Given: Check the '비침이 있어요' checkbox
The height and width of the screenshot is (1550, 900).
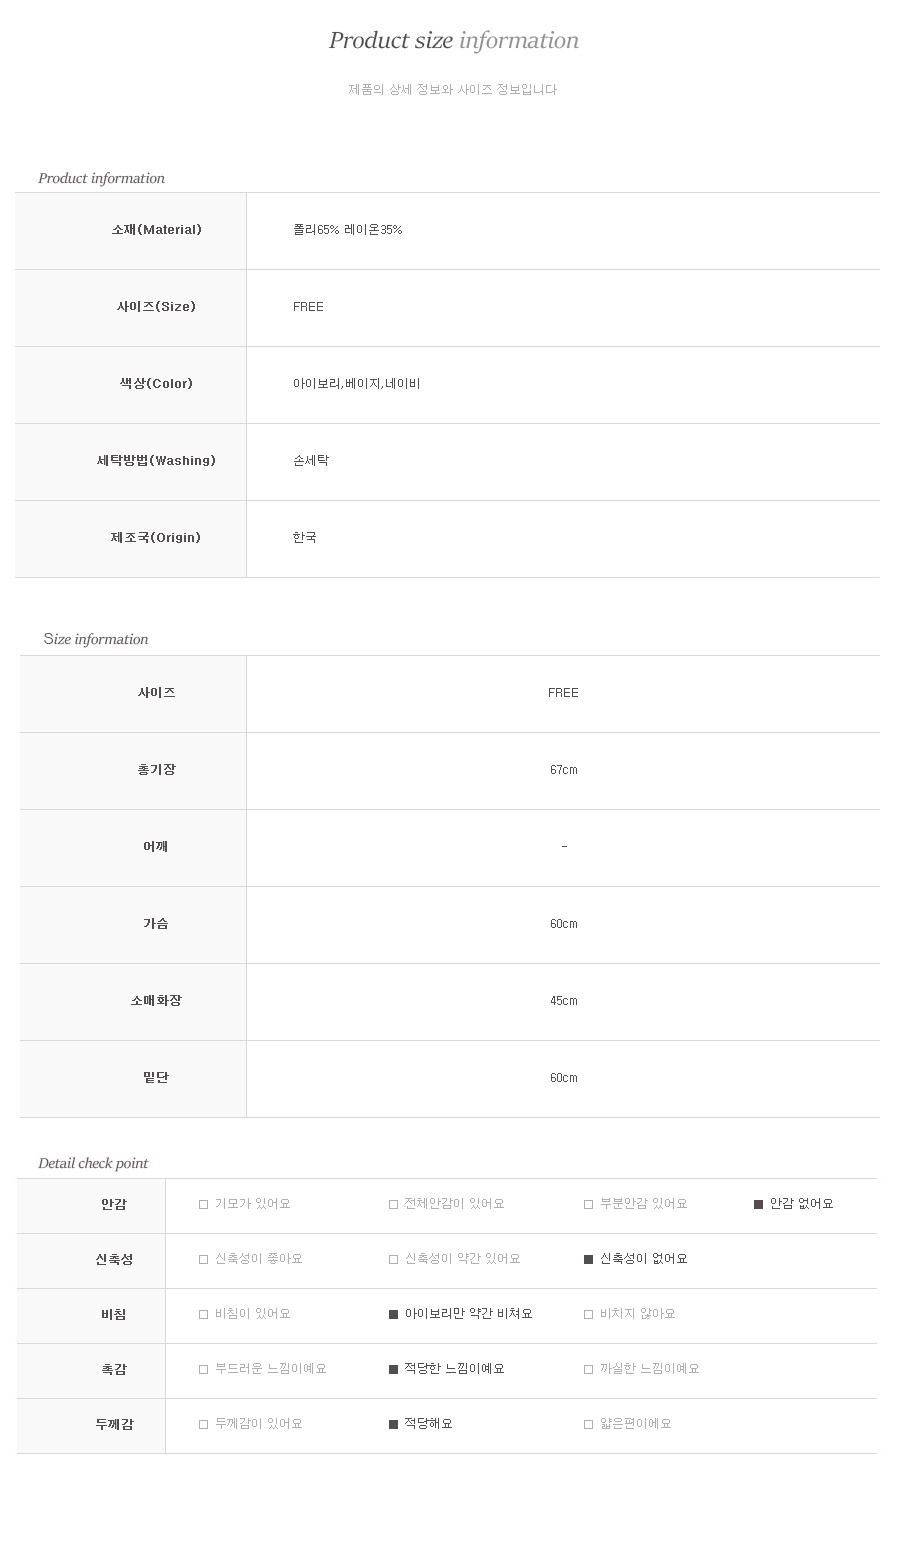Looking at the screenshot, I should click(204, 1314).
